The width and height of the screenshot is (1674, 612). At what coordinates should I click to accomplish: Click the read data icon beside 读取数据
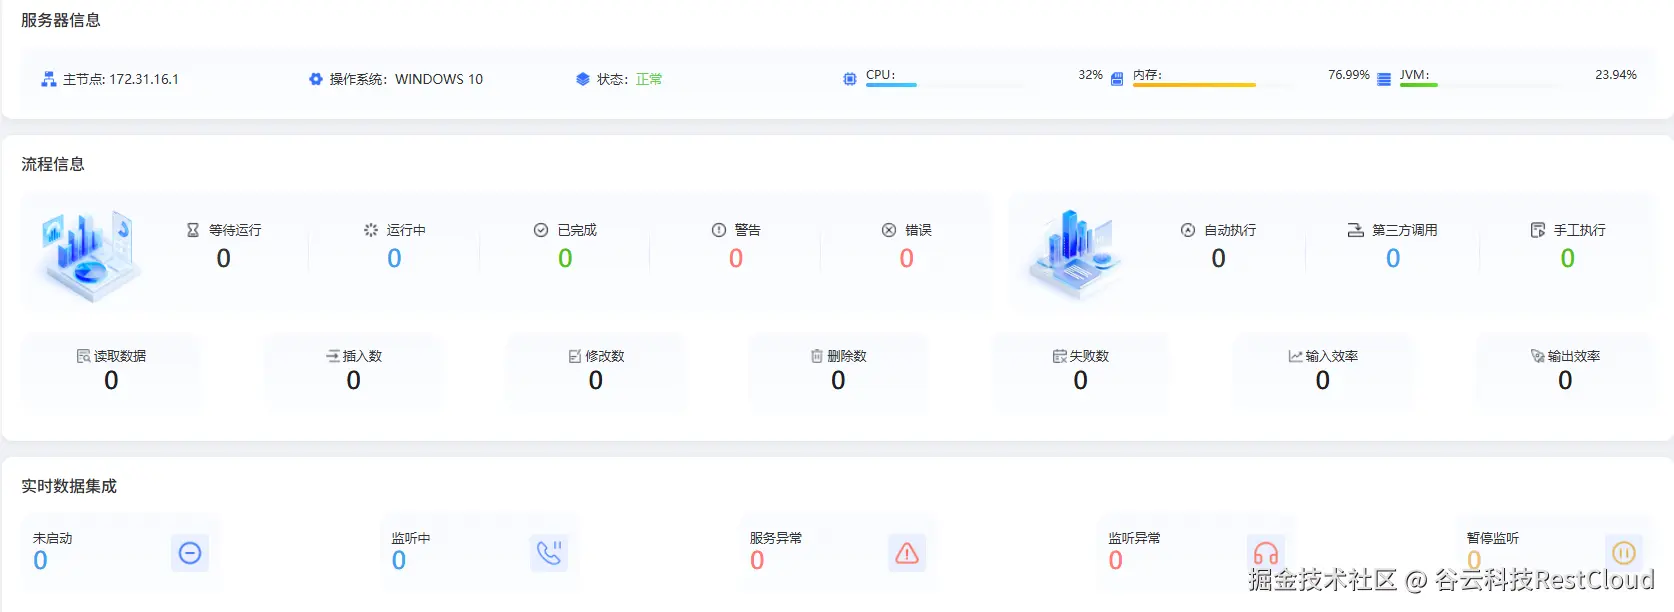[x=84, y=356]
